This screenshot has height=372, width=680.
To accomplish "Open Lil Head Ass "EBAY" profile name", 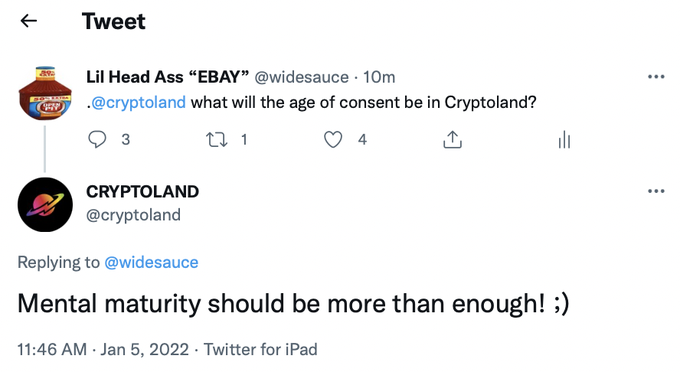I will tap(167, 77).
